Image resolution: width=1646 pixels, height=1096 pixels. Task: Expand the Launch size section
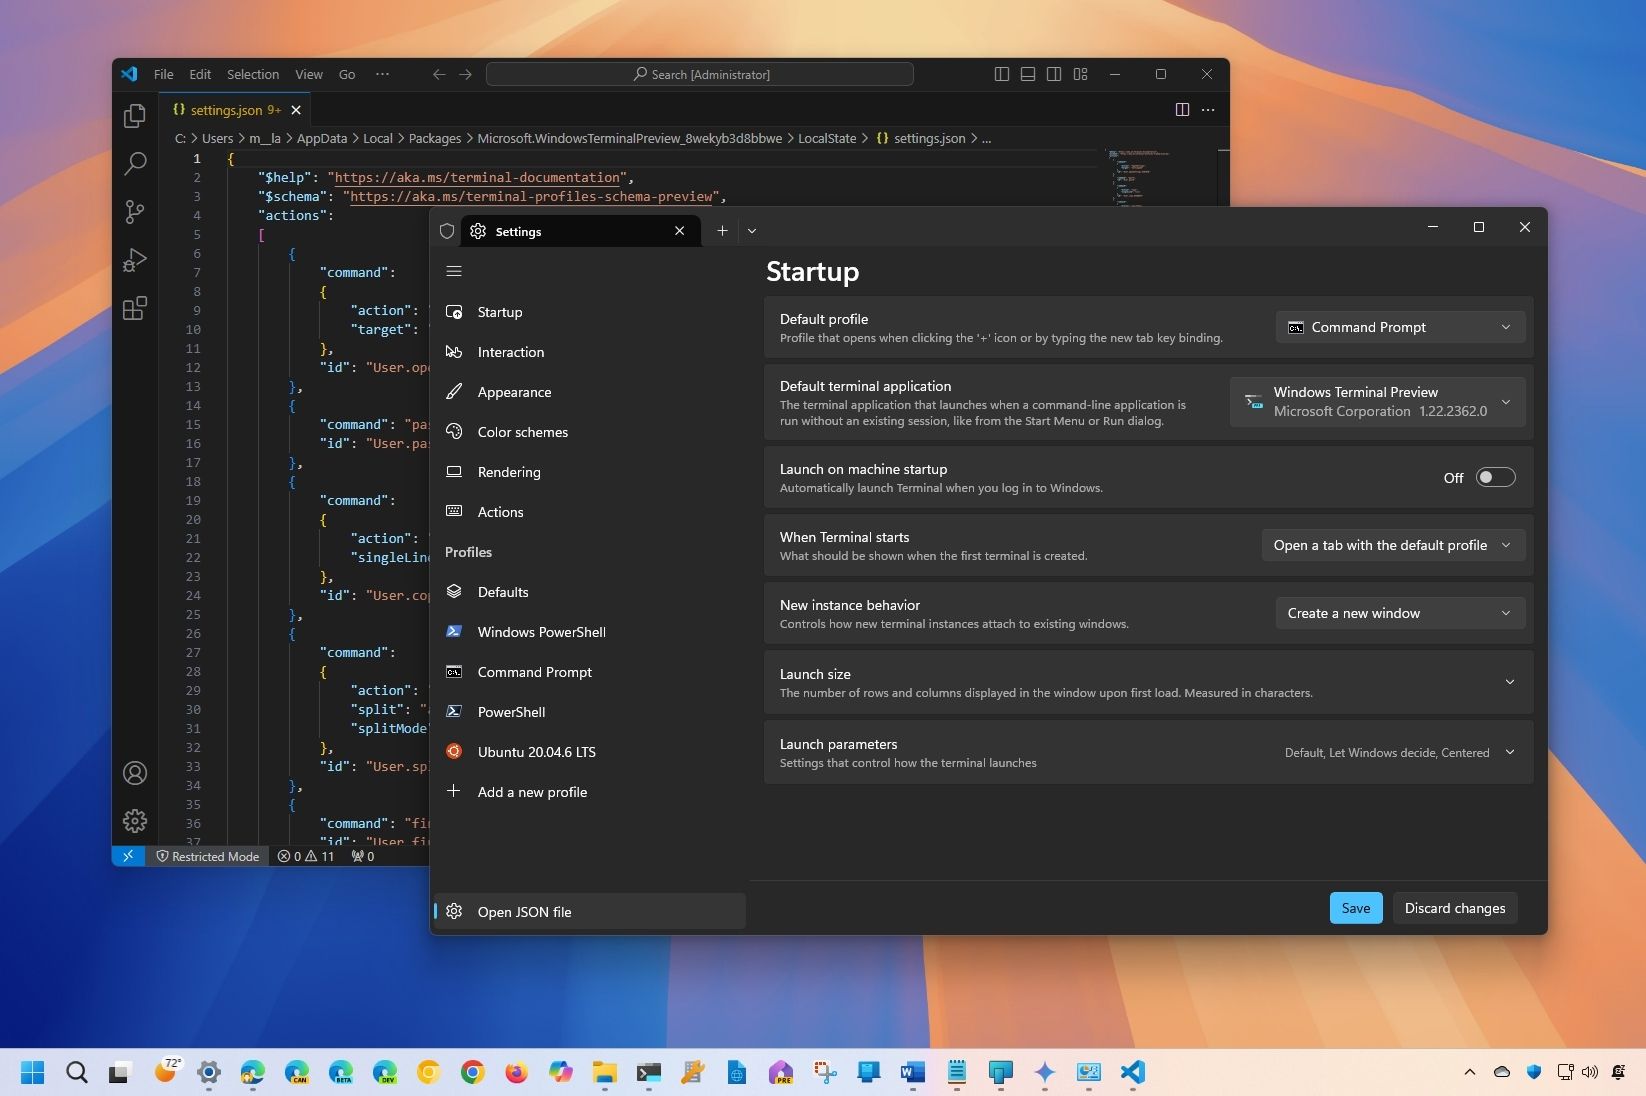[x=1510, y=682]
